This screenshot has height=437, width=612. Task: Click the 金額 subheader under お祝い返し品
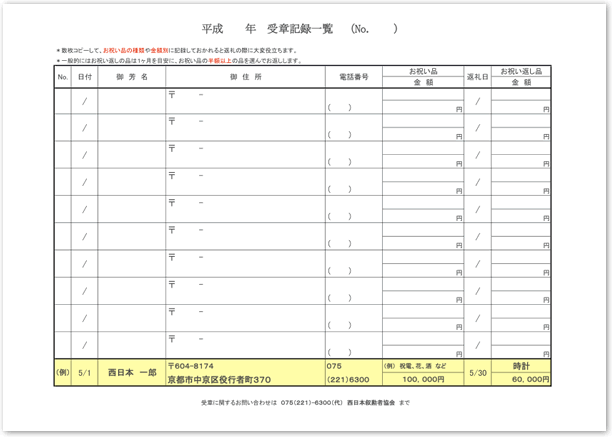[x=521, y=82]
